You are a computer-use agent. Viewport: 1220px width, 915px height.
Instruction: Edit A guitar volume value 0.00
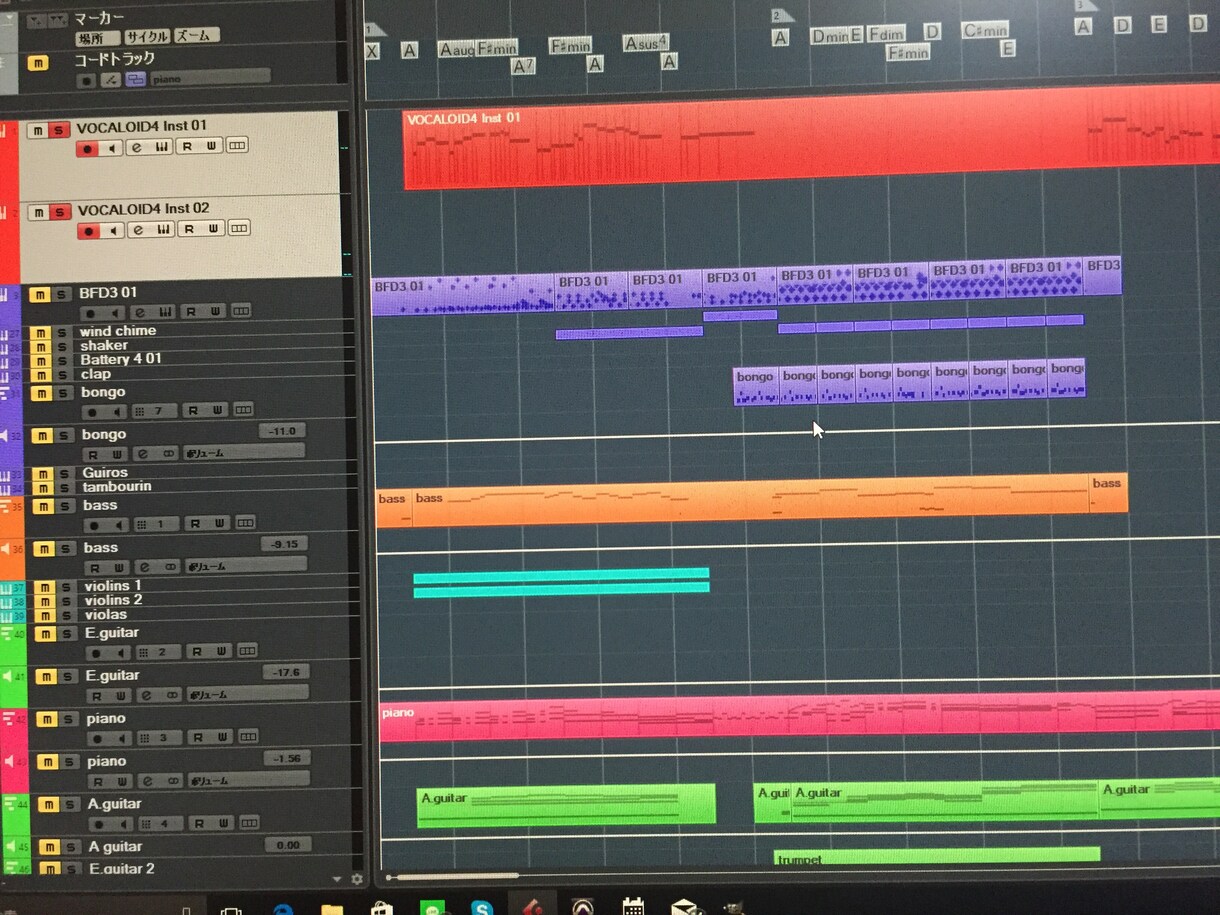pyautogui.click(x=288, y=845)
